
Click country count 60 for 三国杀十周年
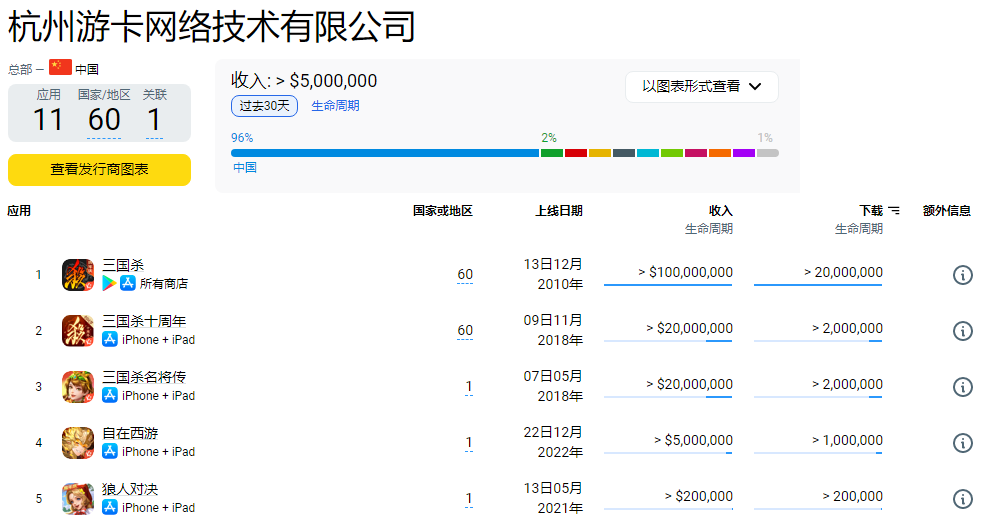click(x=465, y=330)
